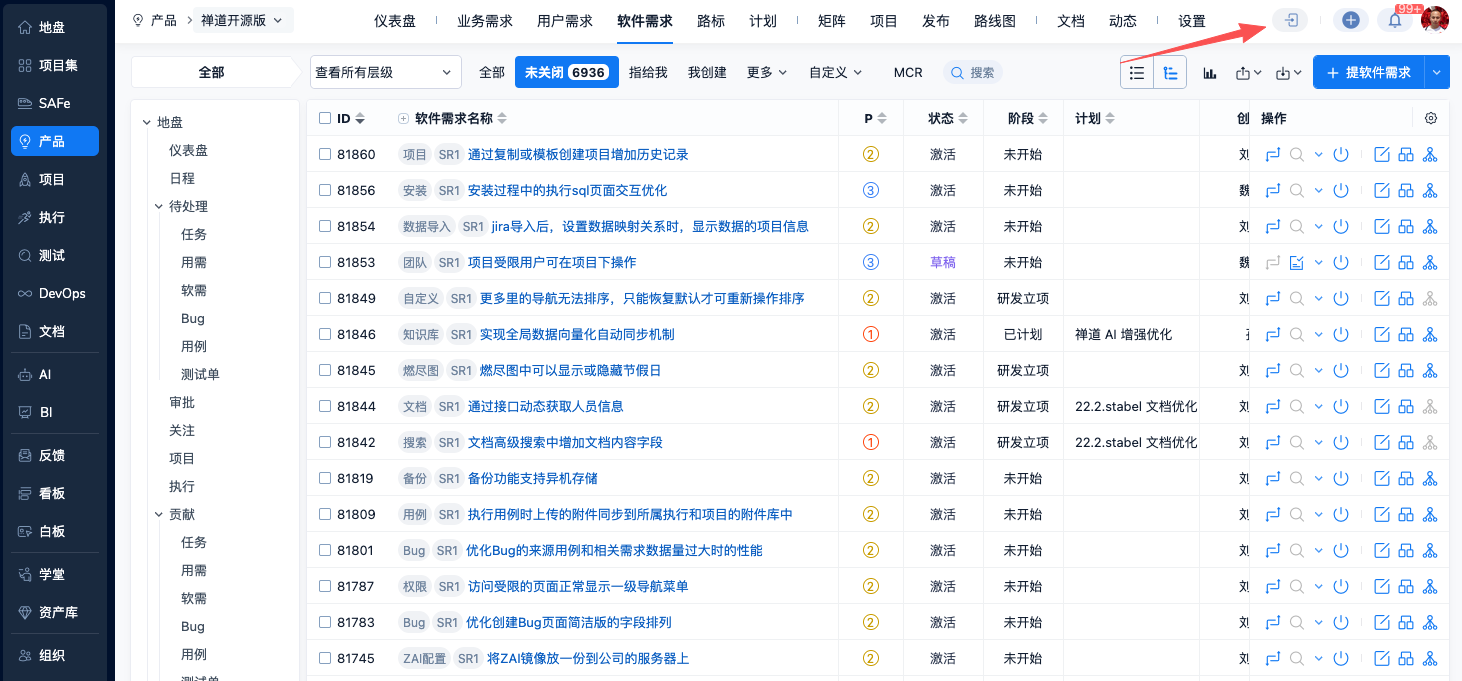
Task: Click the blue plus quick-create icon
Action: pos(1350,20)
